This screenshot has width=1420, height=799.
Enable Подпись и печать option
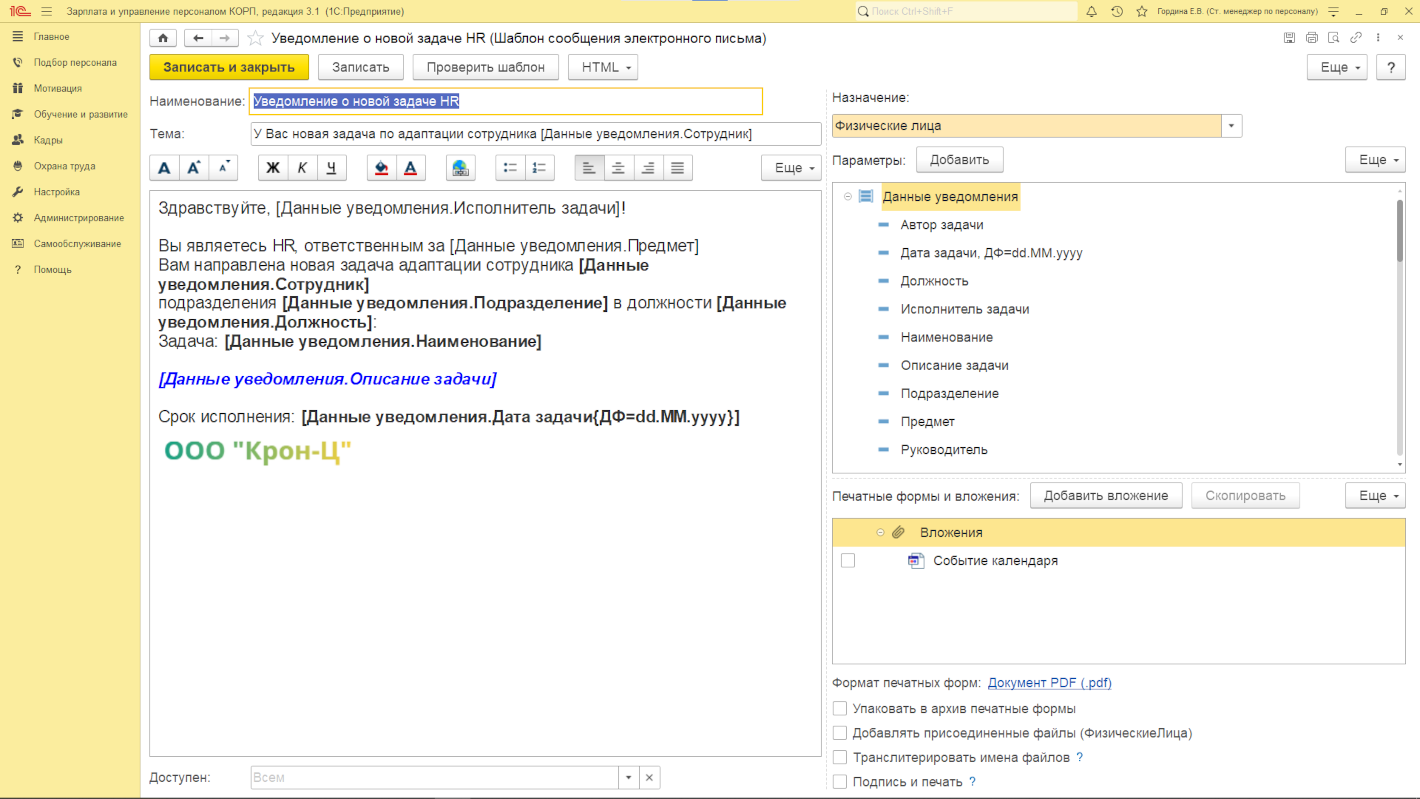840,782
